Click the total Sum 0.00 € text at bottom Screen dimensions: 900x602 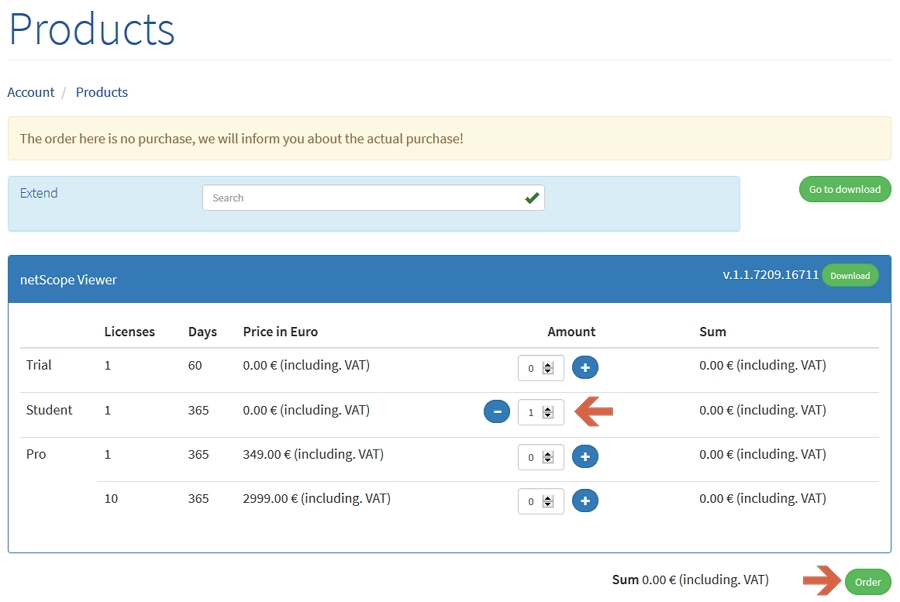[x=690, y=580]
